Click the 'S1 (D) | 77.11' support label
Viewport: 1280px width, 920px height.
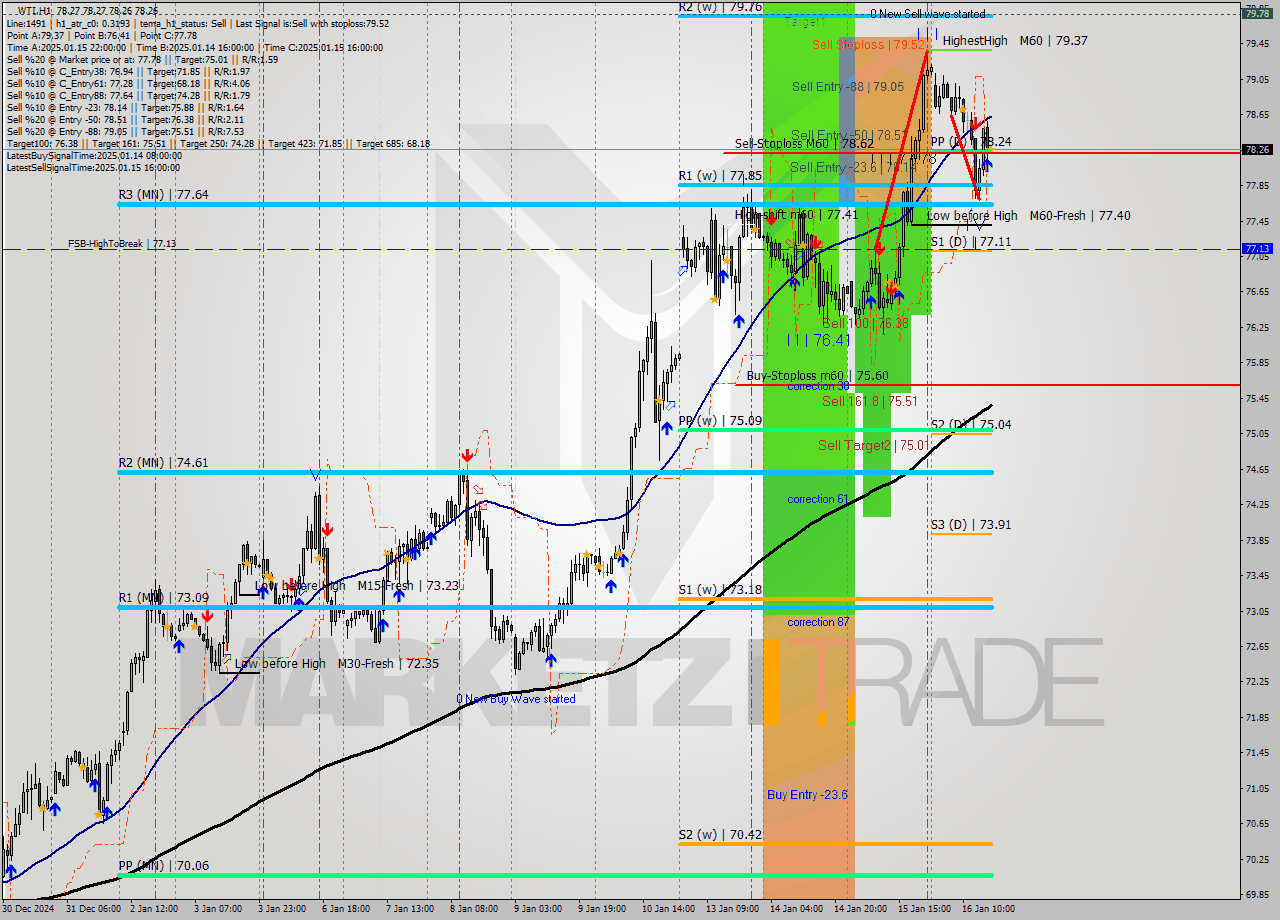971,242
